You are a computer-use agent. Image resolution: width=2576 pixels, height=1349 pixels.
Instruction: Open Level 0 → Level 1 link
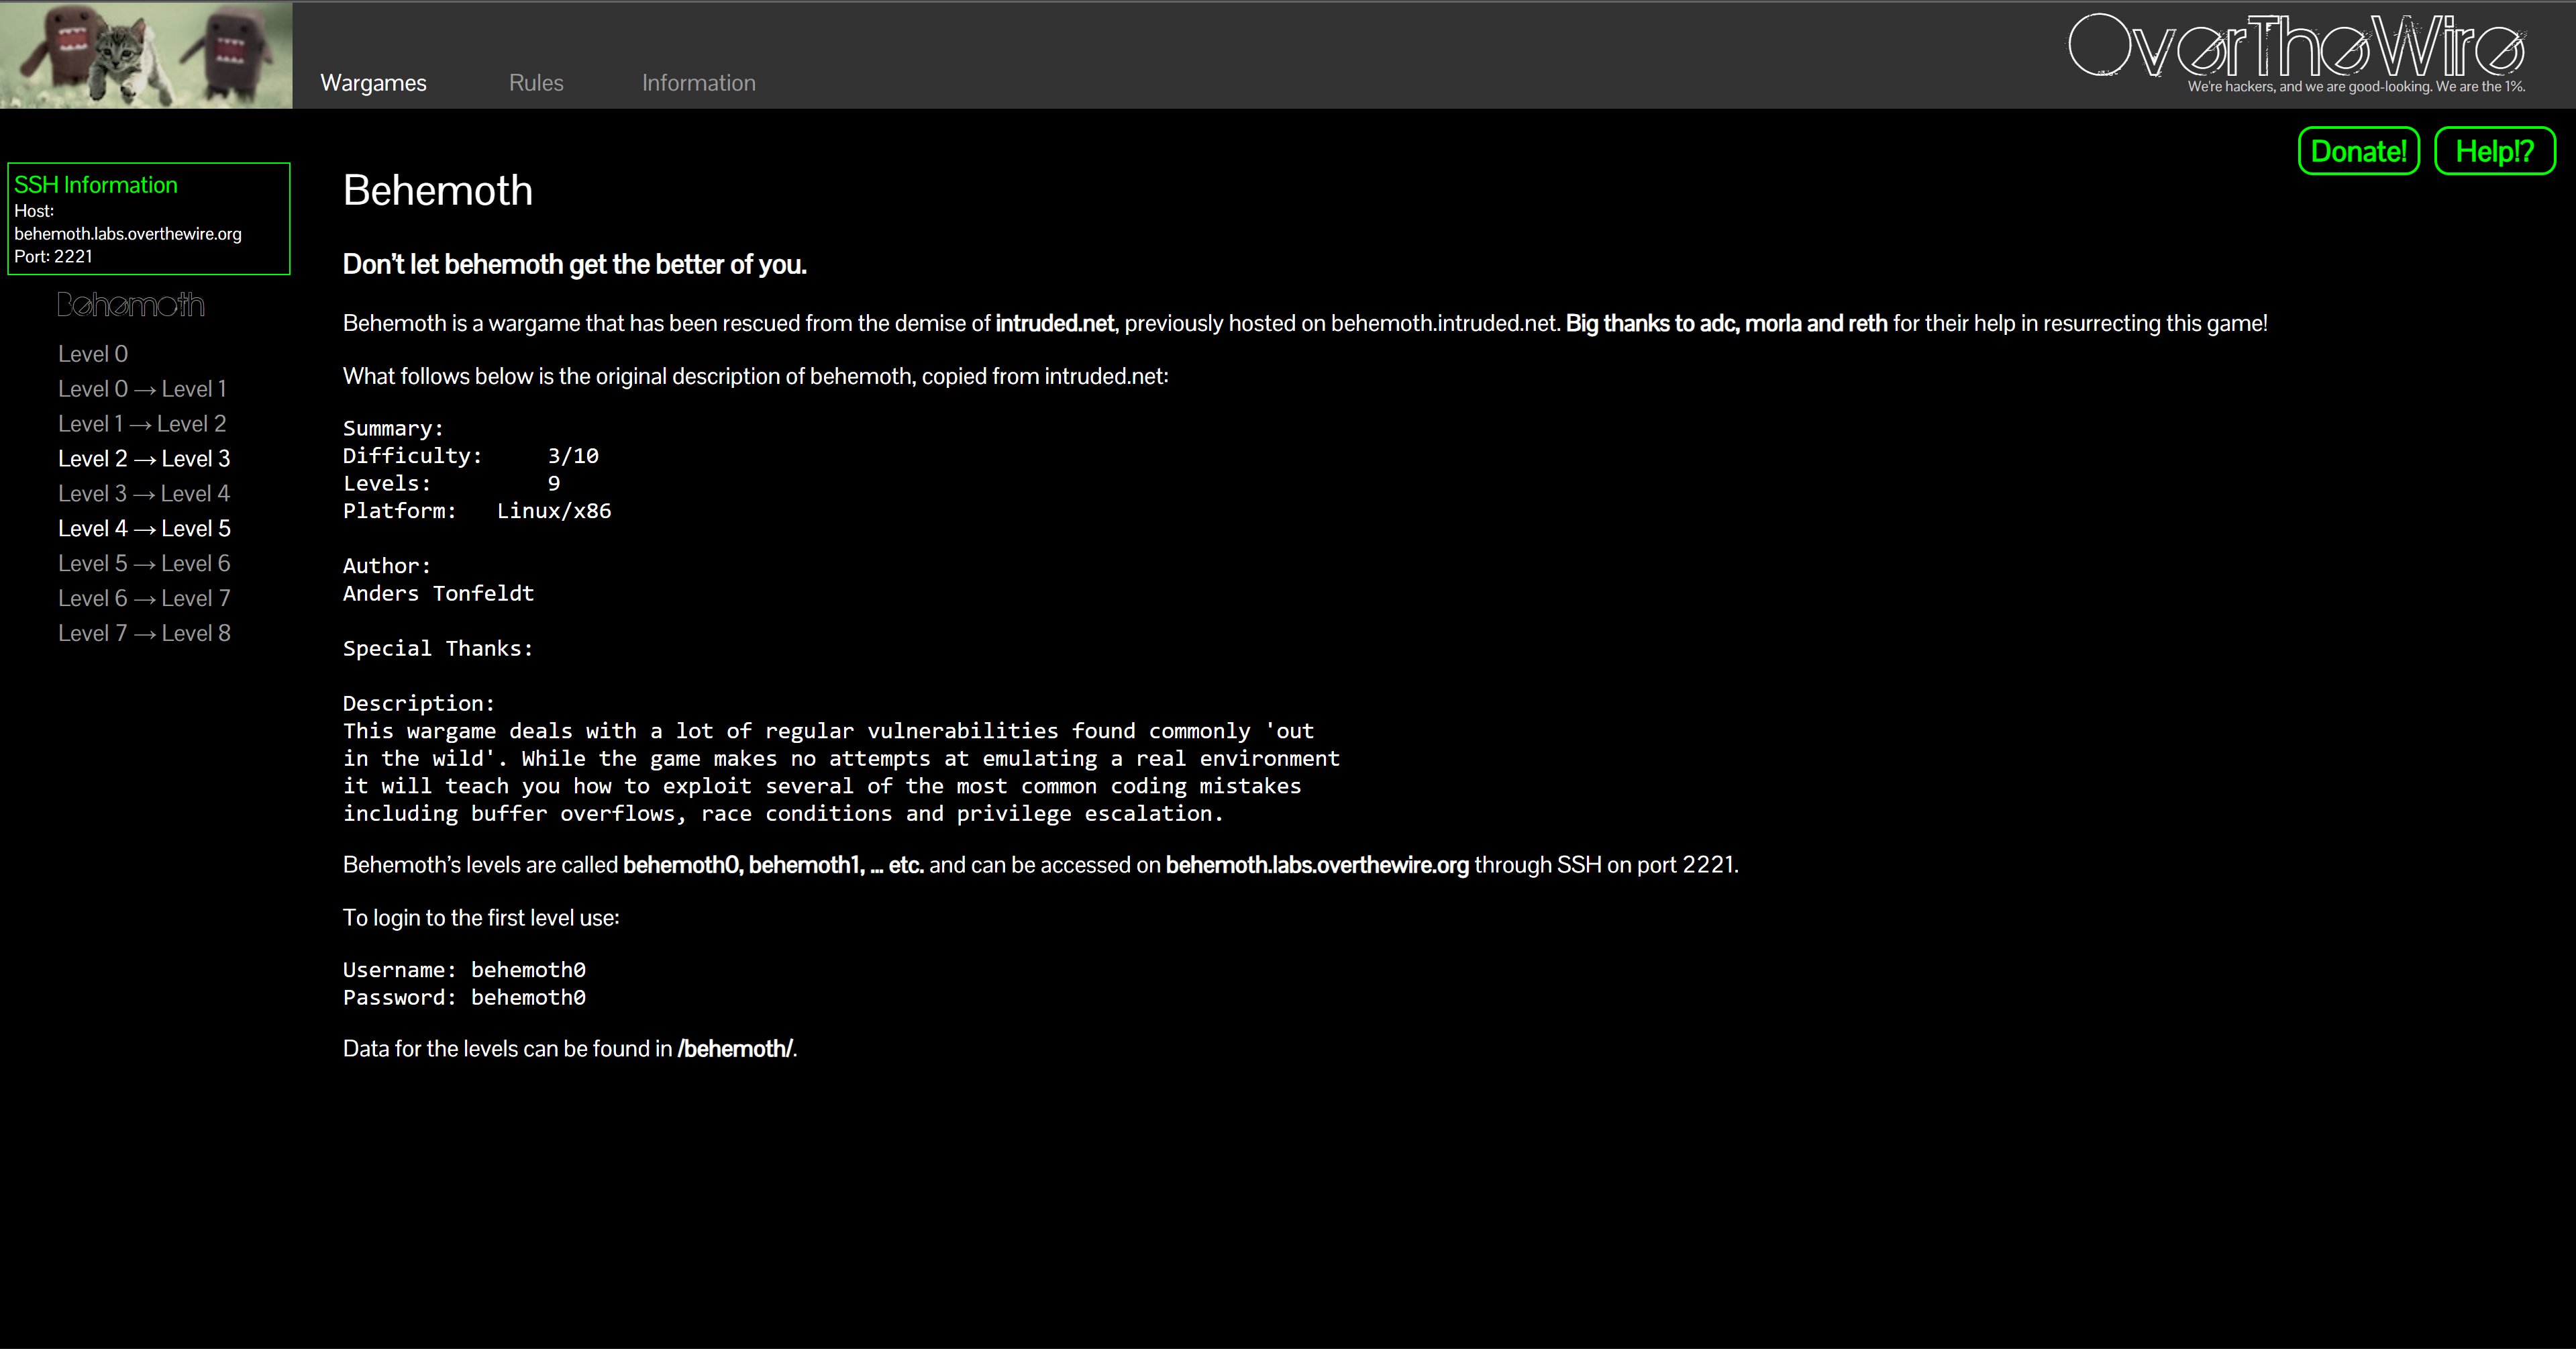tap(142, 389)
